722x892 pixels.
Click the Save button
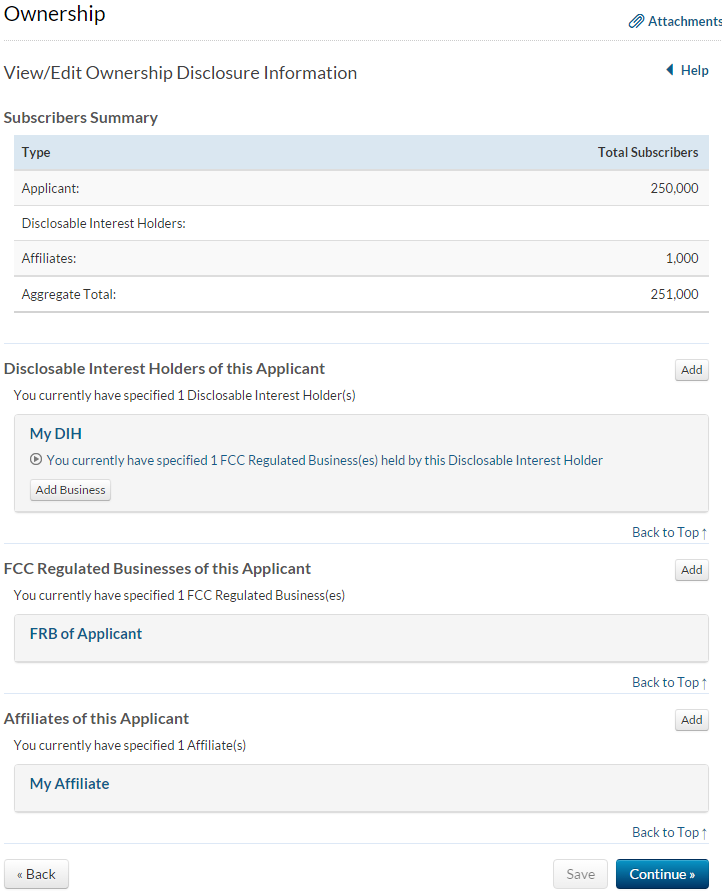pos(580,874)
